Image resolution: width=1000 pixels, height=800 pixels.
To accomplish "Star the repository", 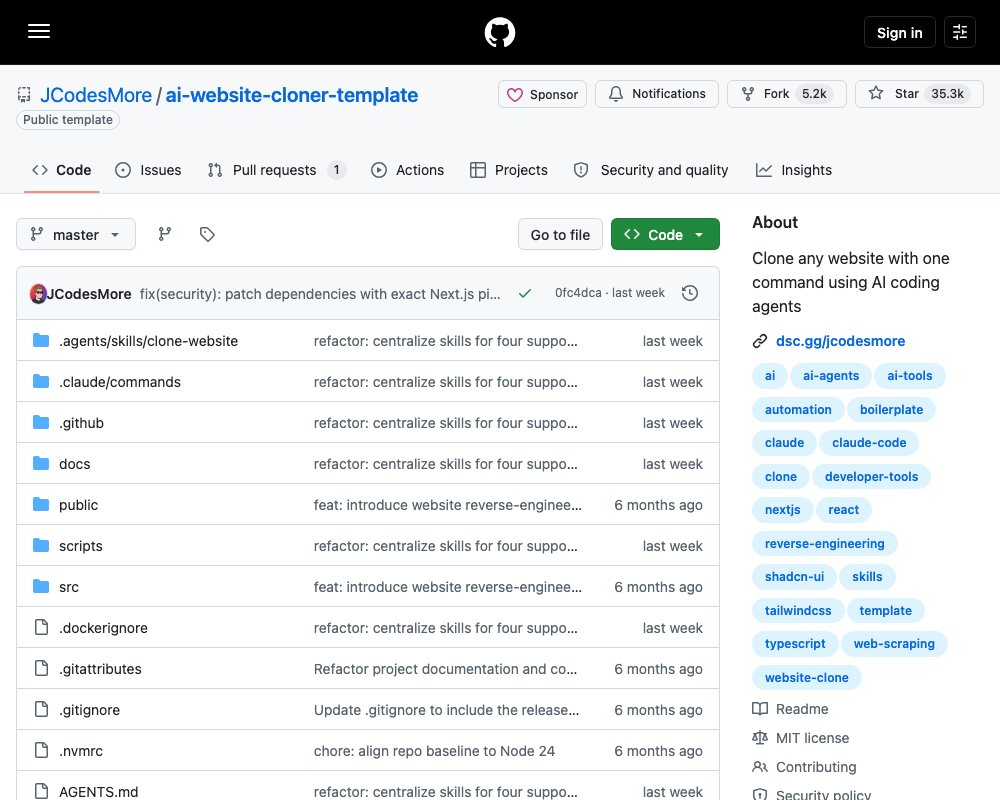I will tap(919, 94).
